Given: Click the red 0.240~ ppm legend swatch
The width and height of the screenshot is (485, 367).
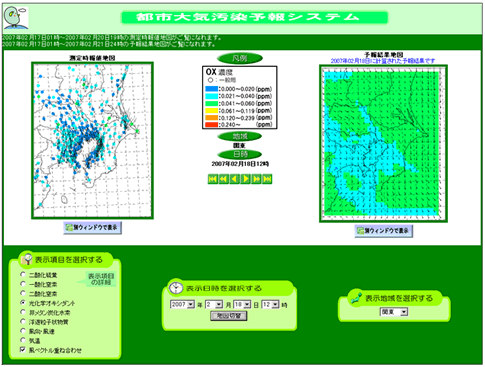Looking at the screenshot, I should pos(211,125).
